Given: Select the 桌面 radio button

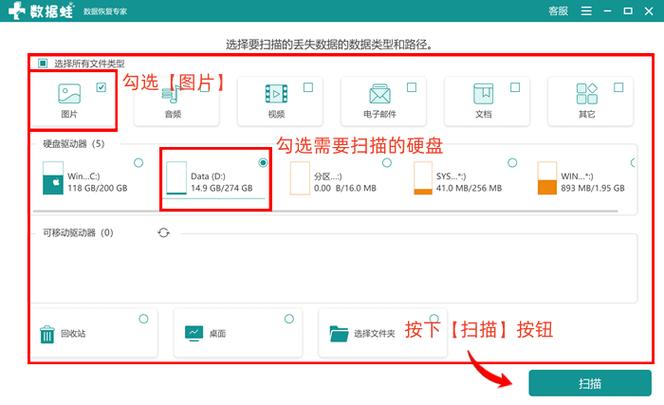Looking at the screenshot, I should click(289, 319).
